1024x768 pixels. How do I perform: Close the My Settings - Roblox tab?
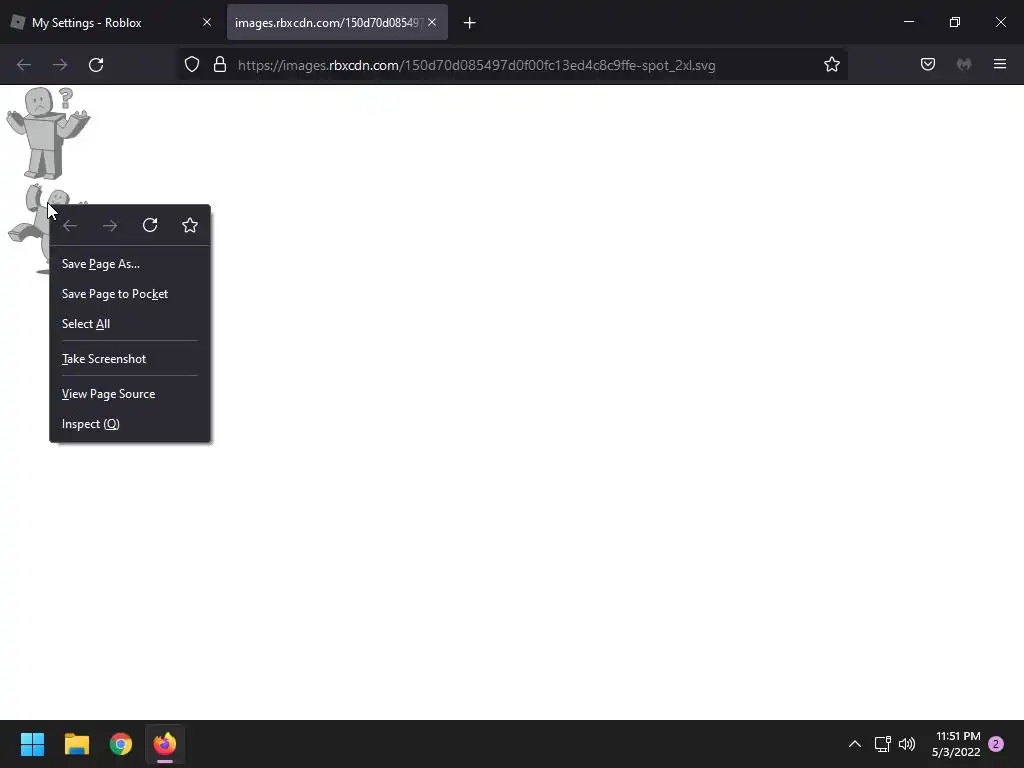(207, 22)
